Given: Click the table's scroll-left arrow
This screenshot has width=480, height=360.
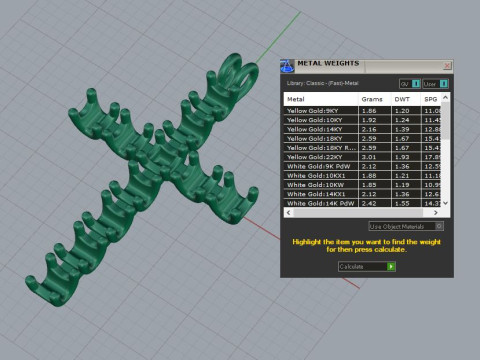Looking at the screenshot, I should pyautogui.click(x=288, y=213).
